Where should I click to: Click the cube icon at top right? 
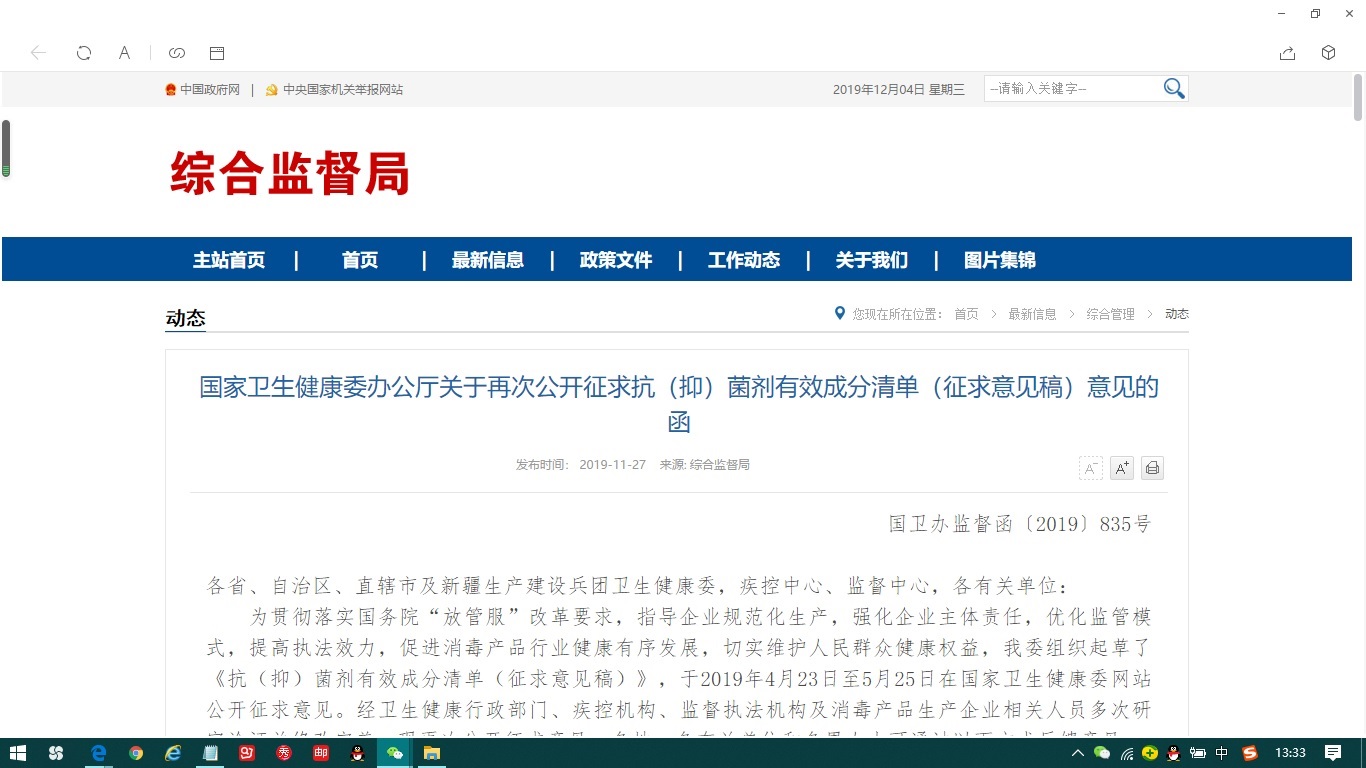point(1328,53)
